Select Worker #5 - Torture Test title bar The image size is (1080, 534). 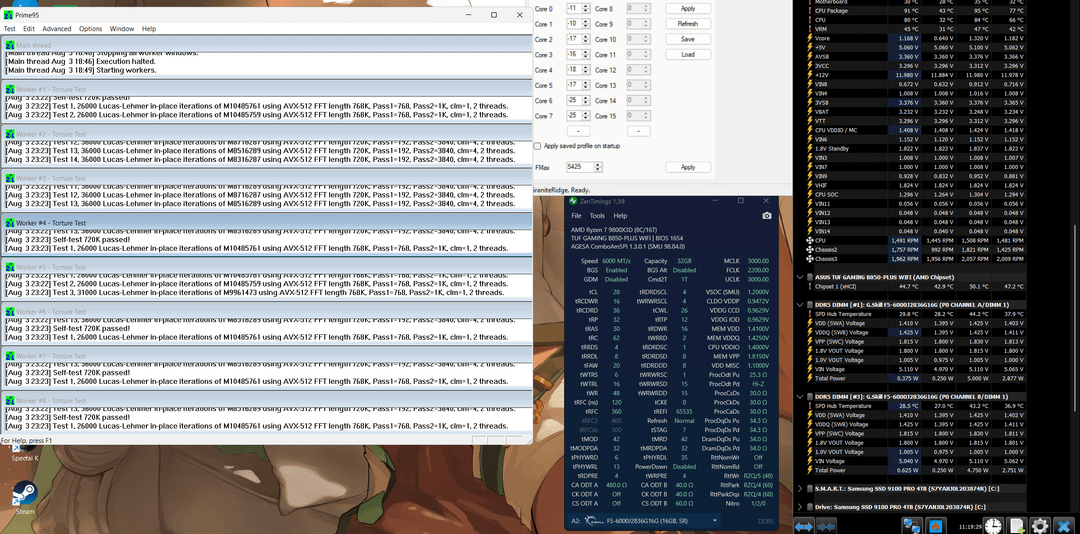[x=267, y=267]
